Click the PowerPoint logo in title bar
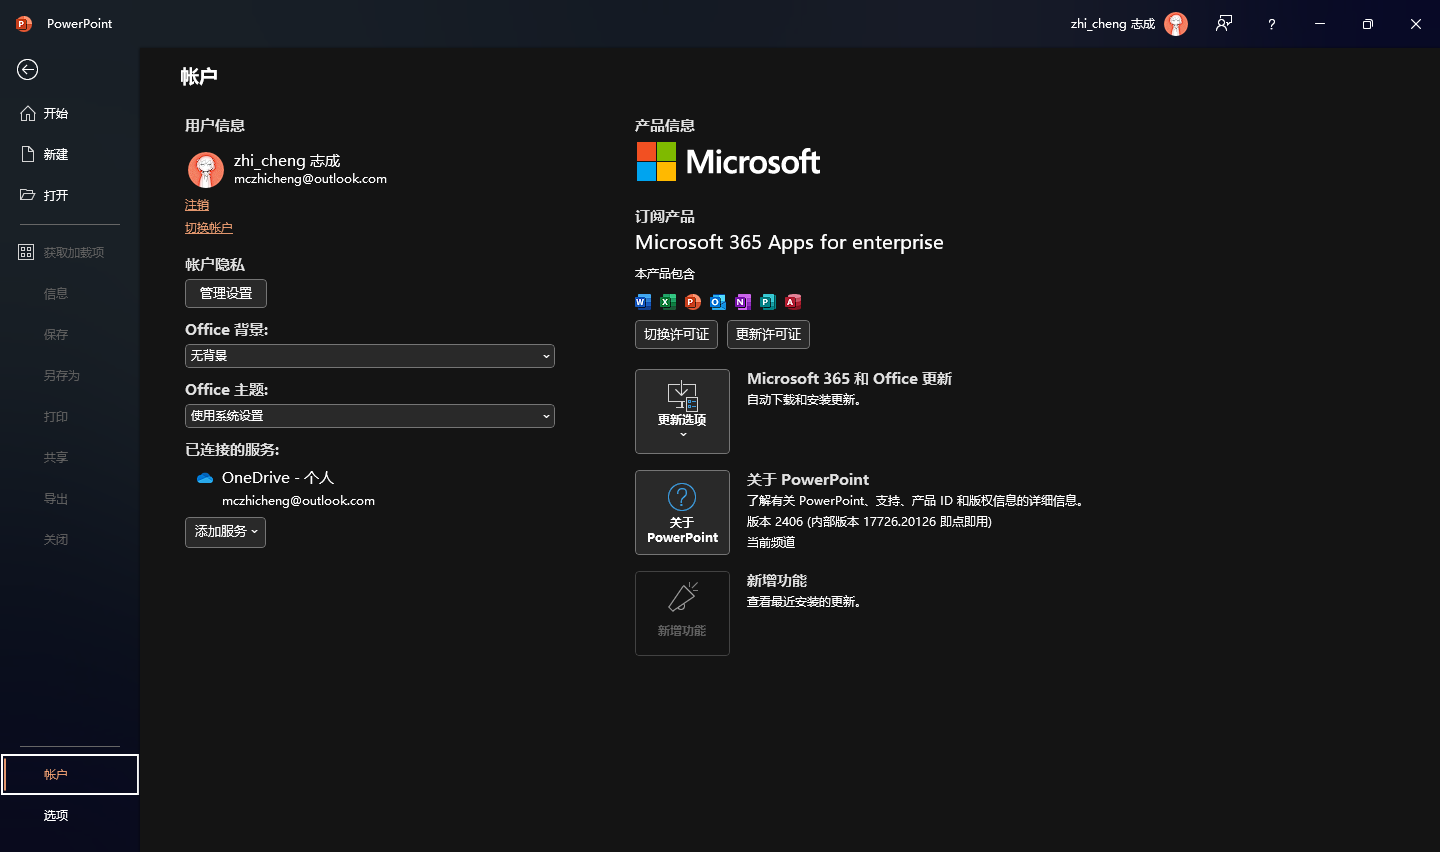The height and width of the screenshot is (852, 1440). pos(24,24)
